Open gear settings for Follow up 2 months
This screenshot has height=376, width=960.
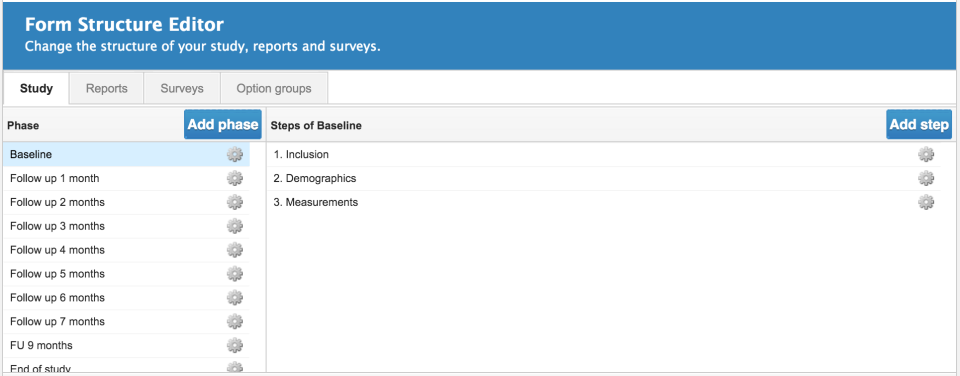pyautogui.click(x=234, y=202)
